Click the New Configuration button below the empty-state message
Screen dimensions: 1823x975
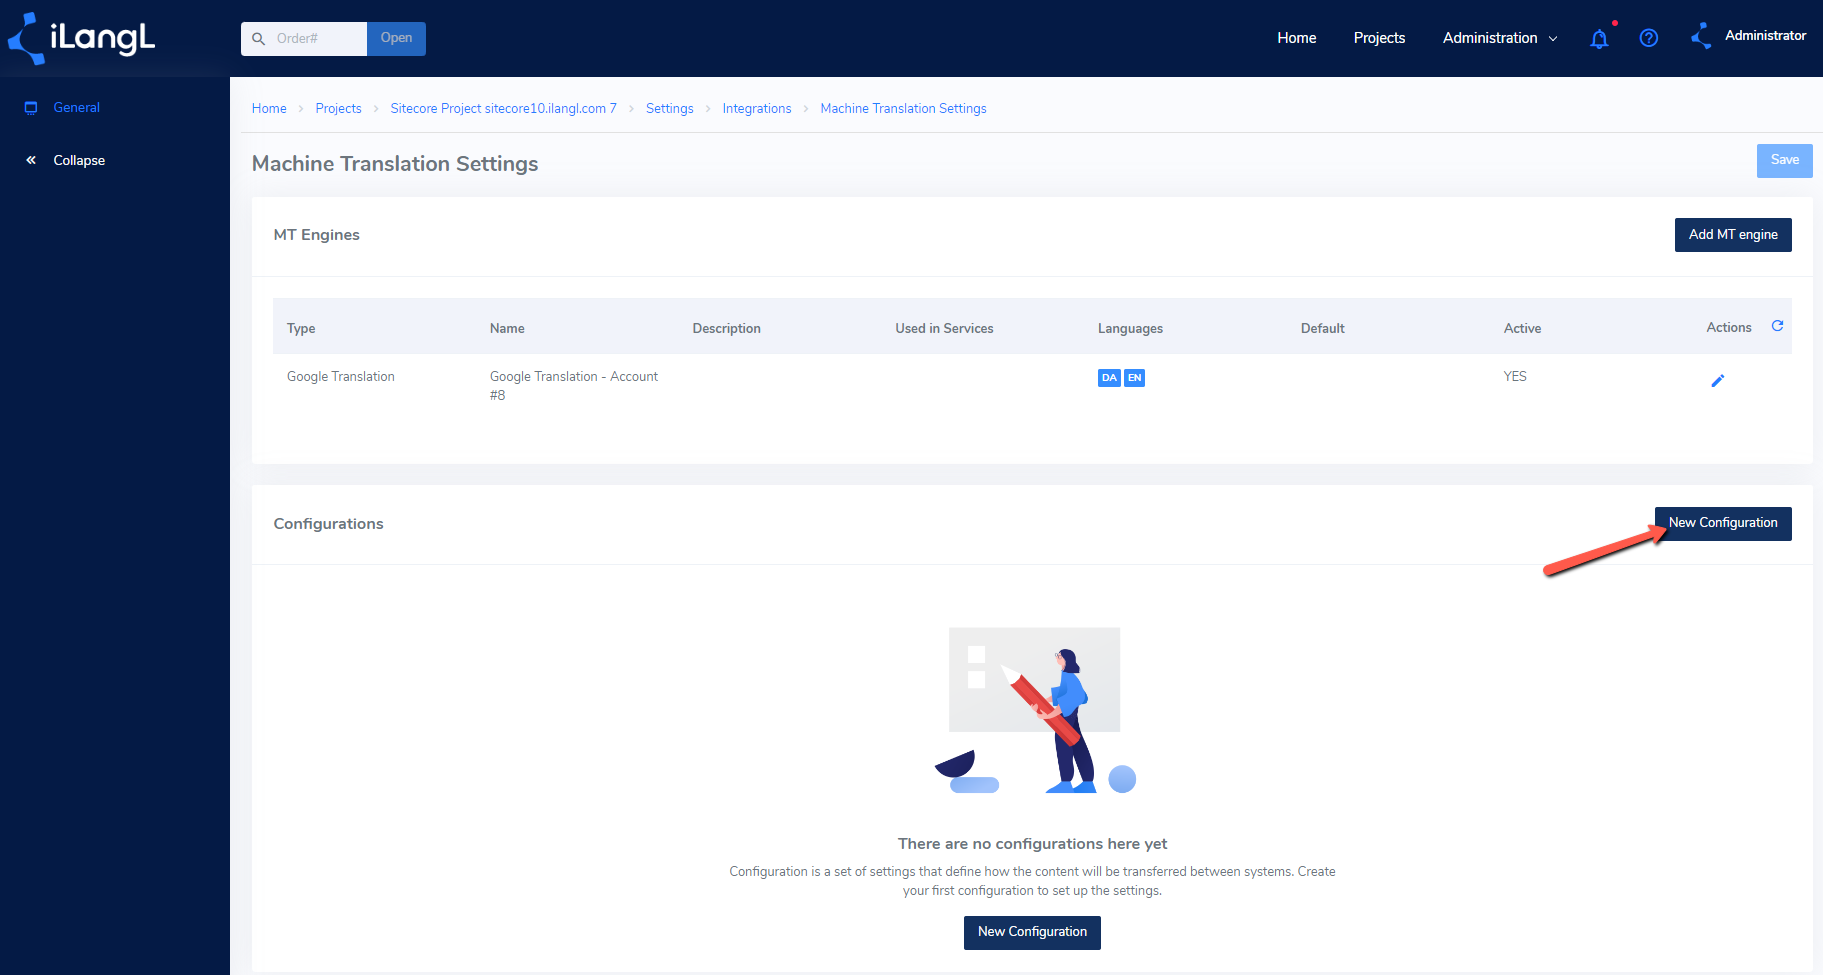1032,932
